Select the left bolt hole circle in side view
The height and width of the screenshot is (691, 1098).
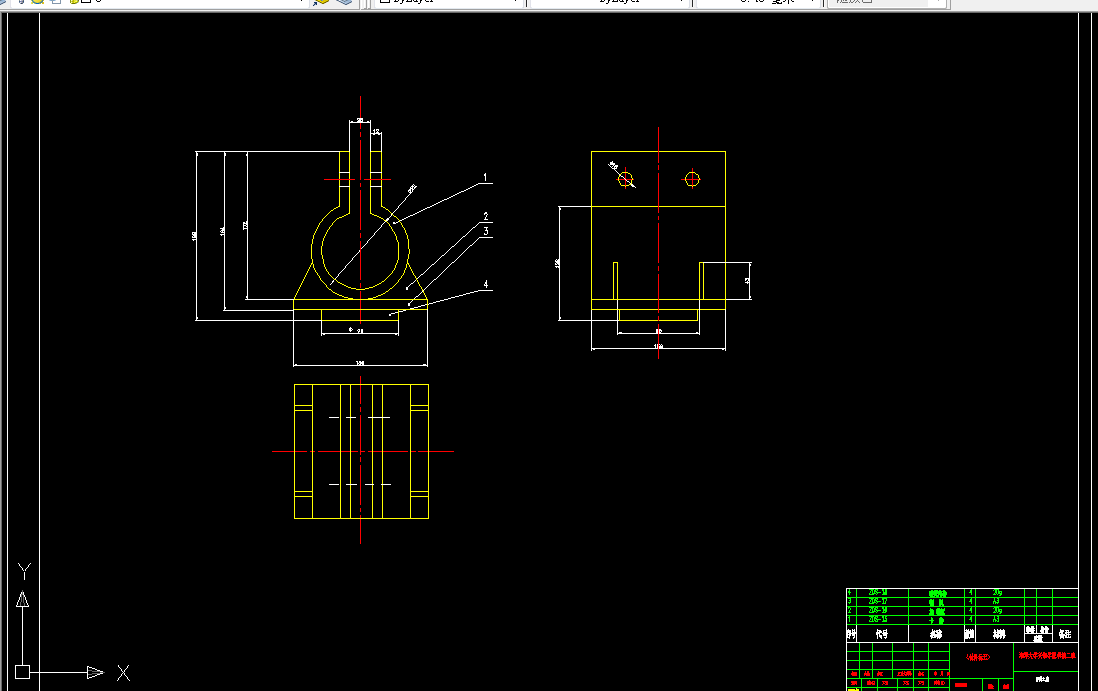click(x=625, y=179)
